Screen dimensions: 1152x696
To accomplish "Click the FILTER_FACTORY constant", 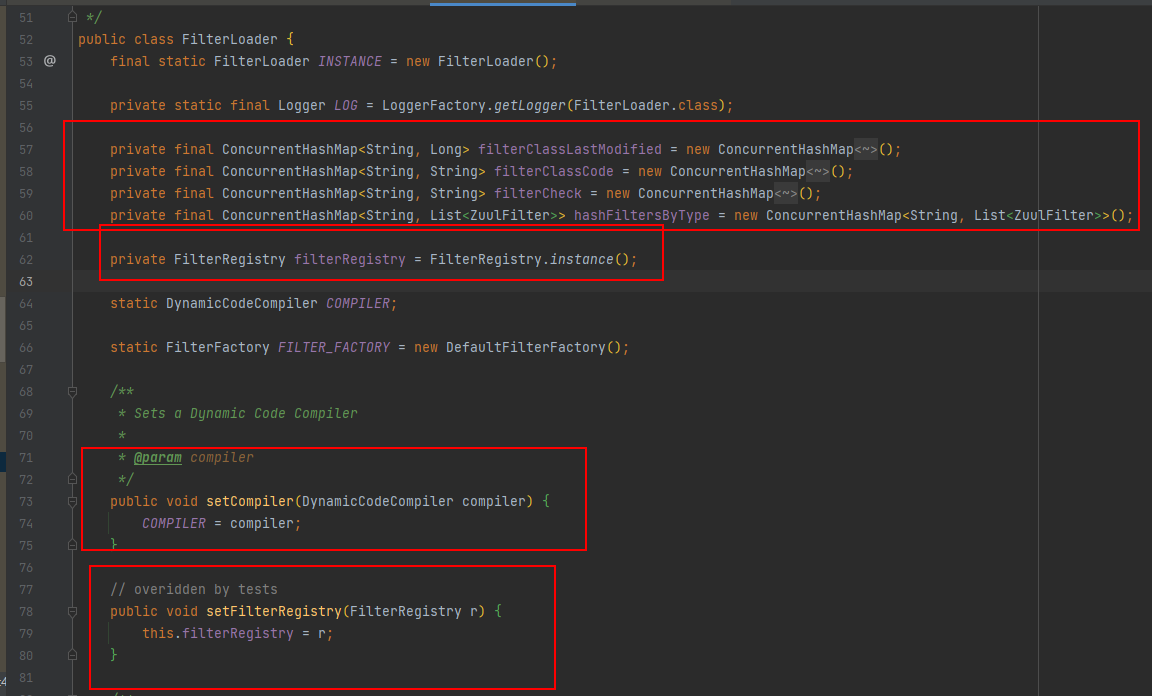I will point(334,348).
